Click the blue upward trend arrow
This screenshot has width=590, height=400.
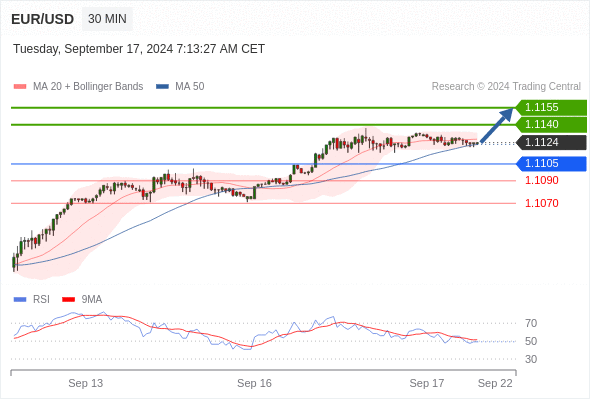pyautogui.click(x=497, y=125)
